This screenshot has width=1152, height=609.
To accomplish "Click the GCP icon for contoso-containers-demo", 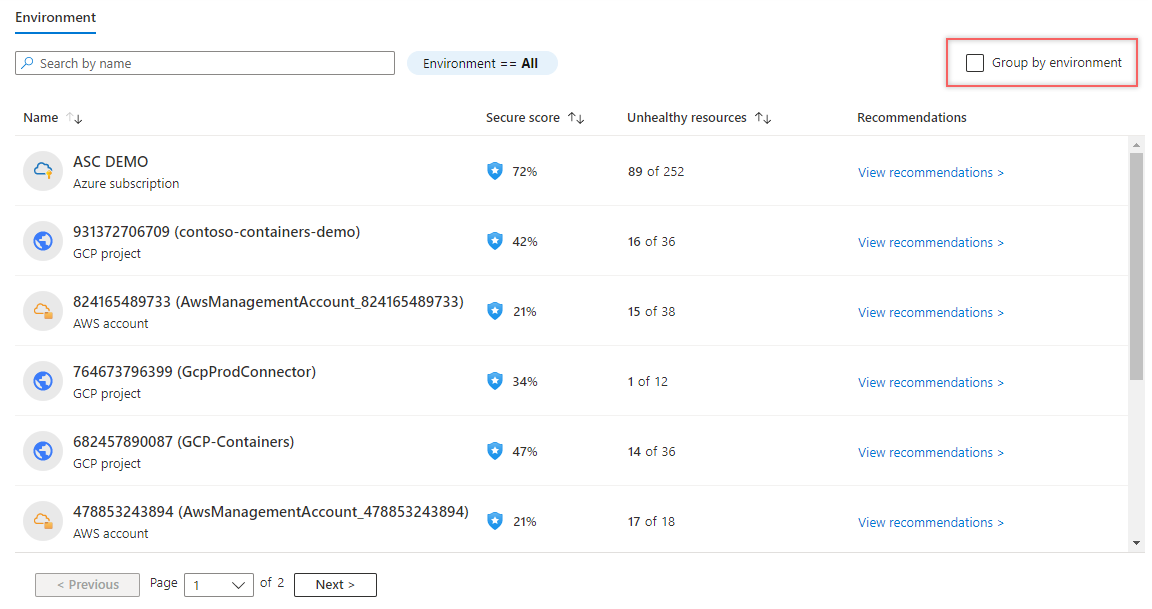I will click(x=43, y=241).
